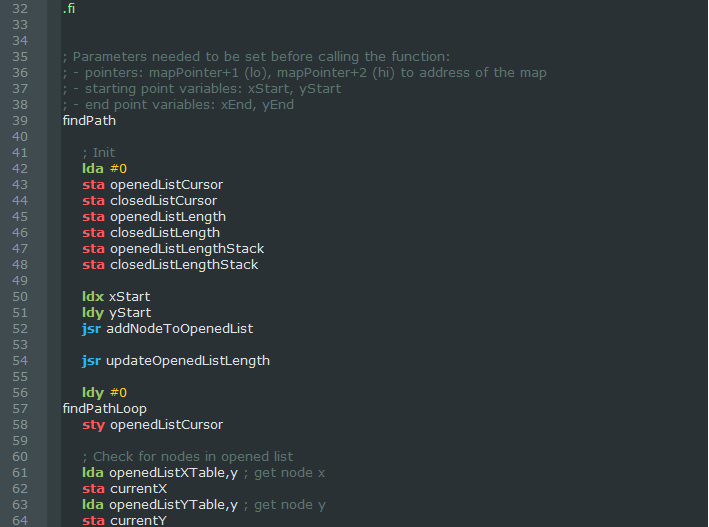Click the .fi directive at the top
Image resolution: width=709 pixels, height=527 pixels.
pos(69,8)
